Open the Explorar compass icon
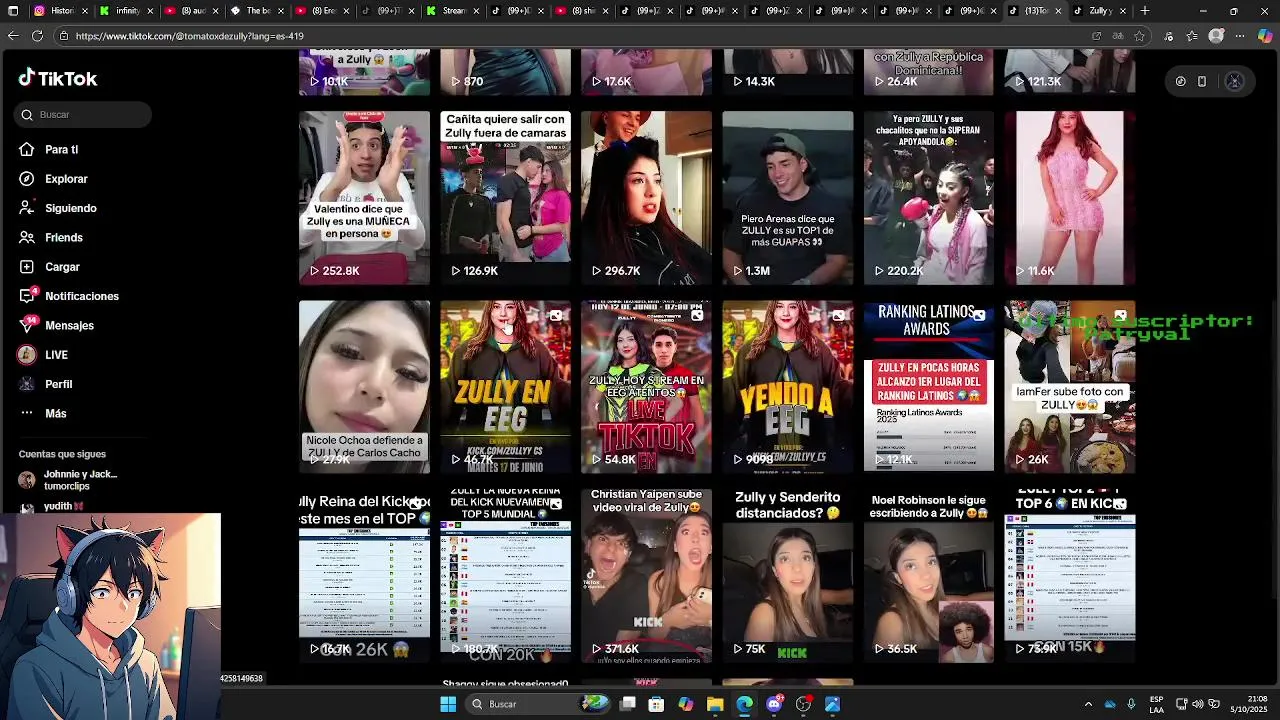This screenshot has width=1280, height=720. [26, 178]
